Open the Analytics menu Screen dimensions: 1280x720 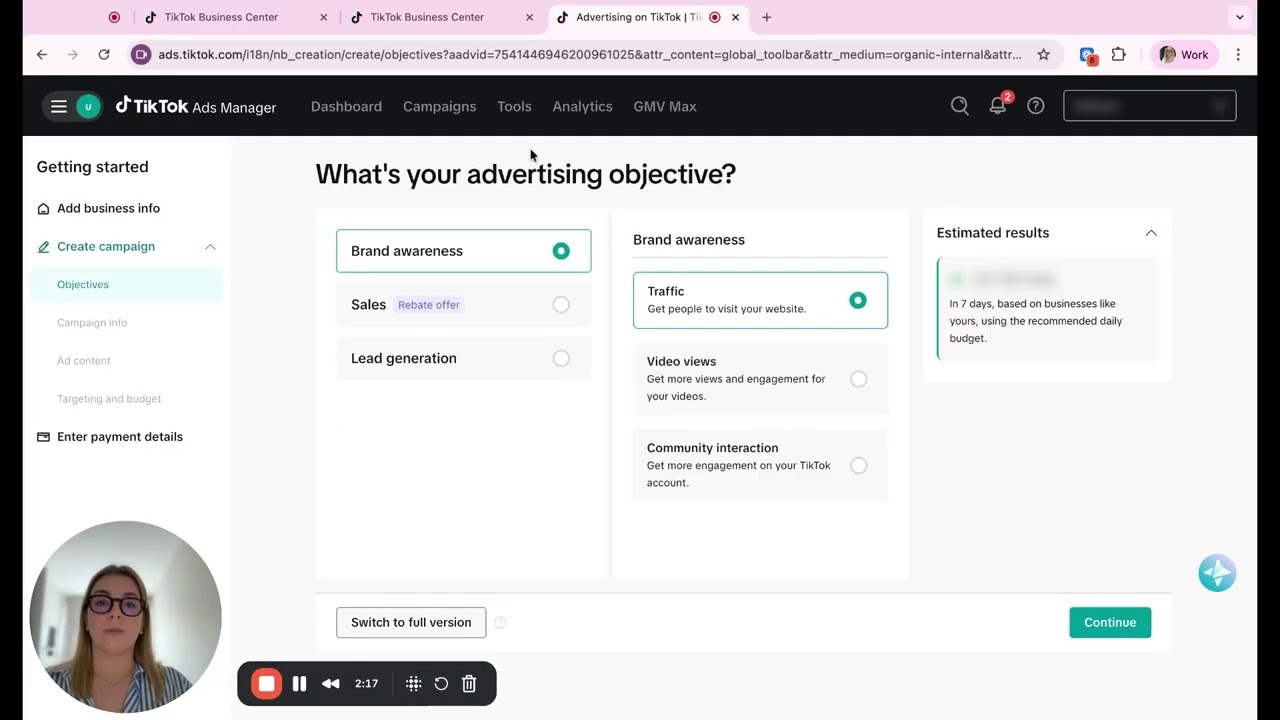pos(582,106)
